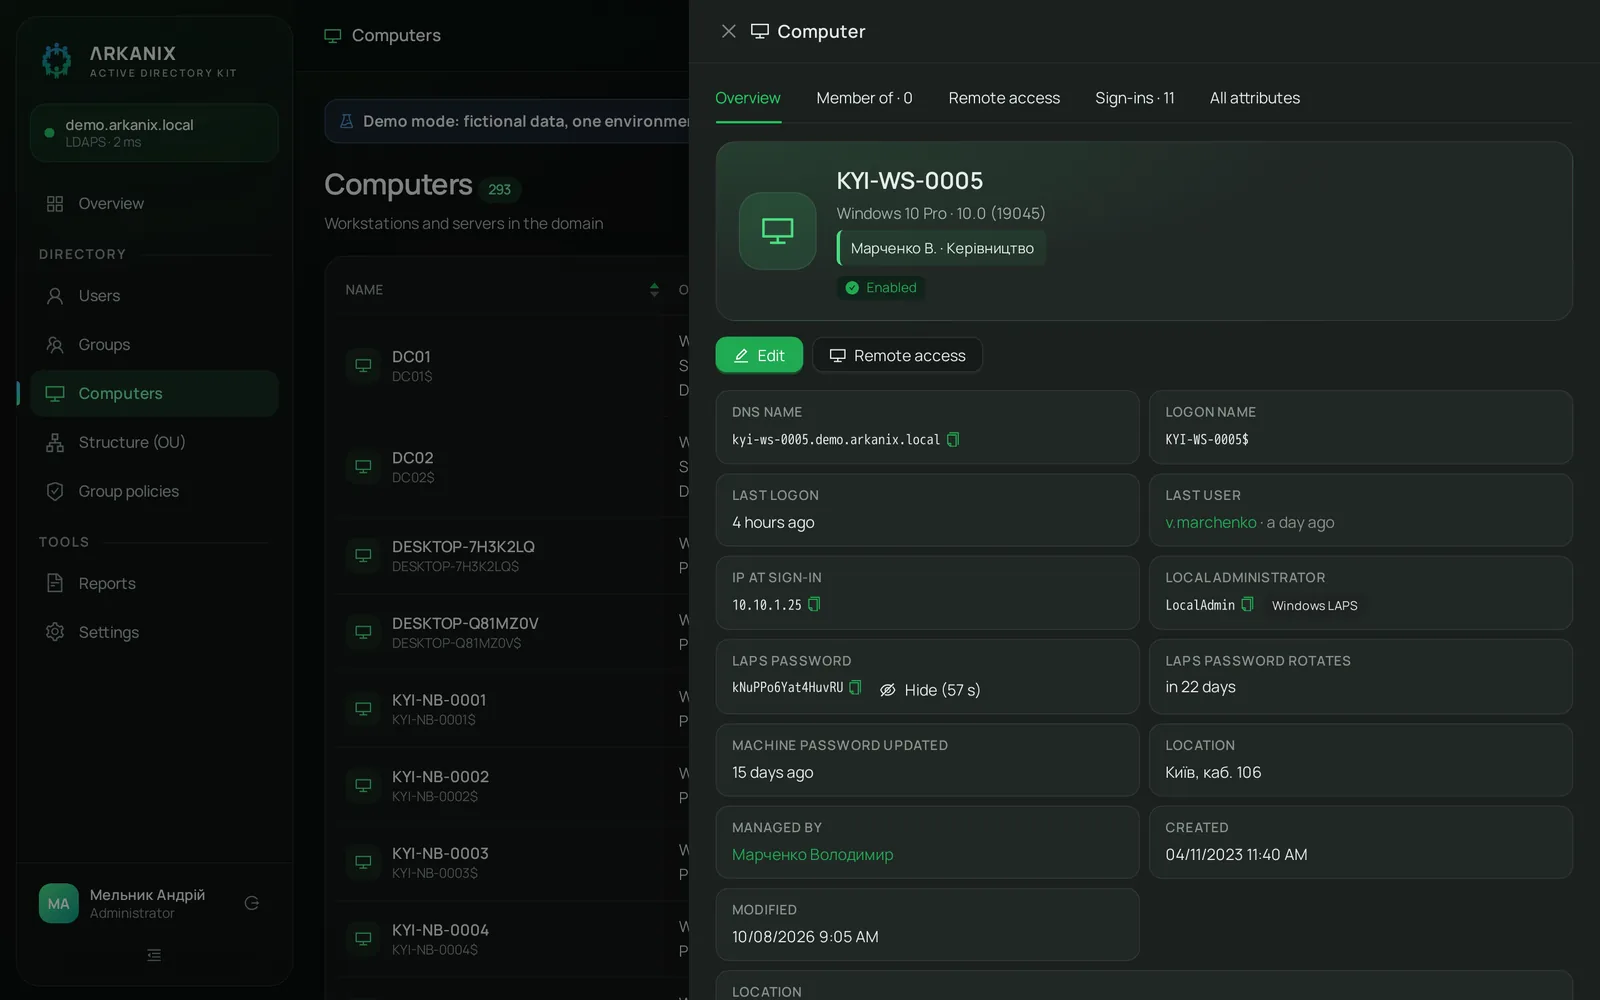Screen dimensions: 1600x1000
Task: Click the Edit button
Action: [759, 355]
